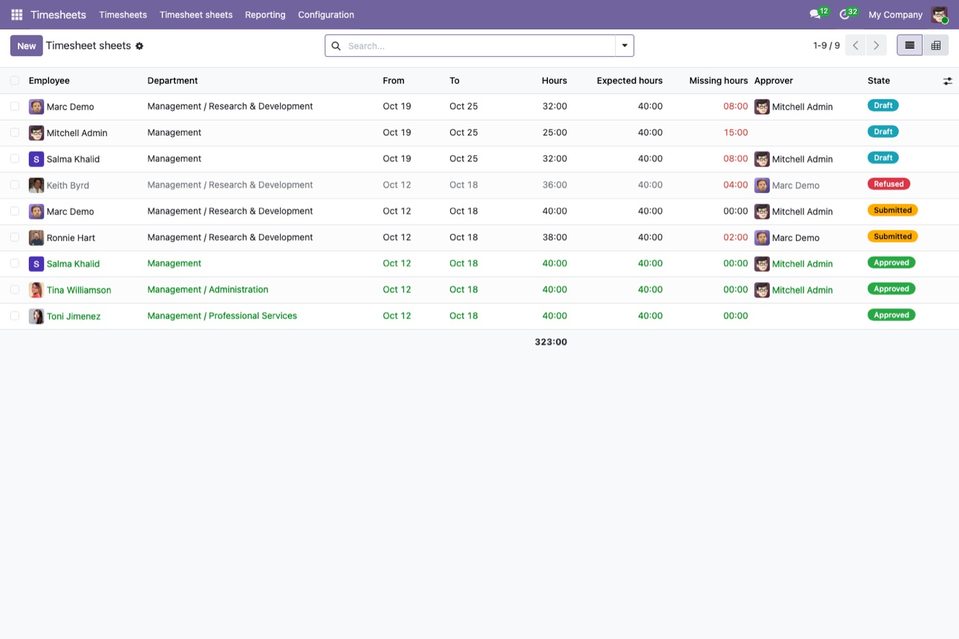959x639 pixels.
Task: Click the 1-9 / 9 pager counter
Action: click(x=826, y=46)
